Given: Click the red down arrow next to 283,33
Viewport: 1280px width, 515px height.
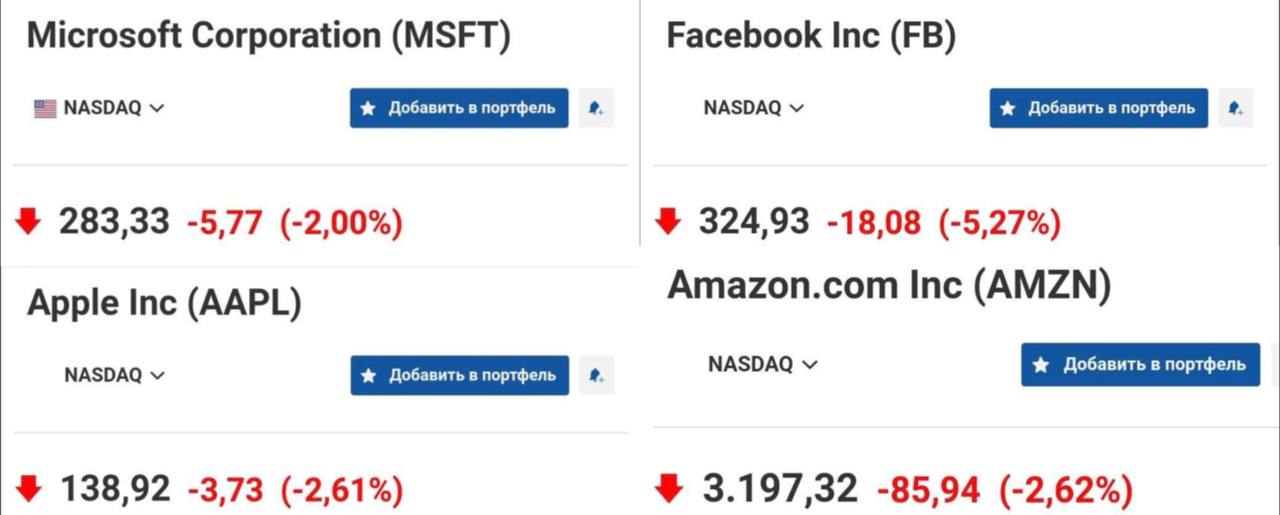Looking at the screenshot, I should tap(29, 221).
